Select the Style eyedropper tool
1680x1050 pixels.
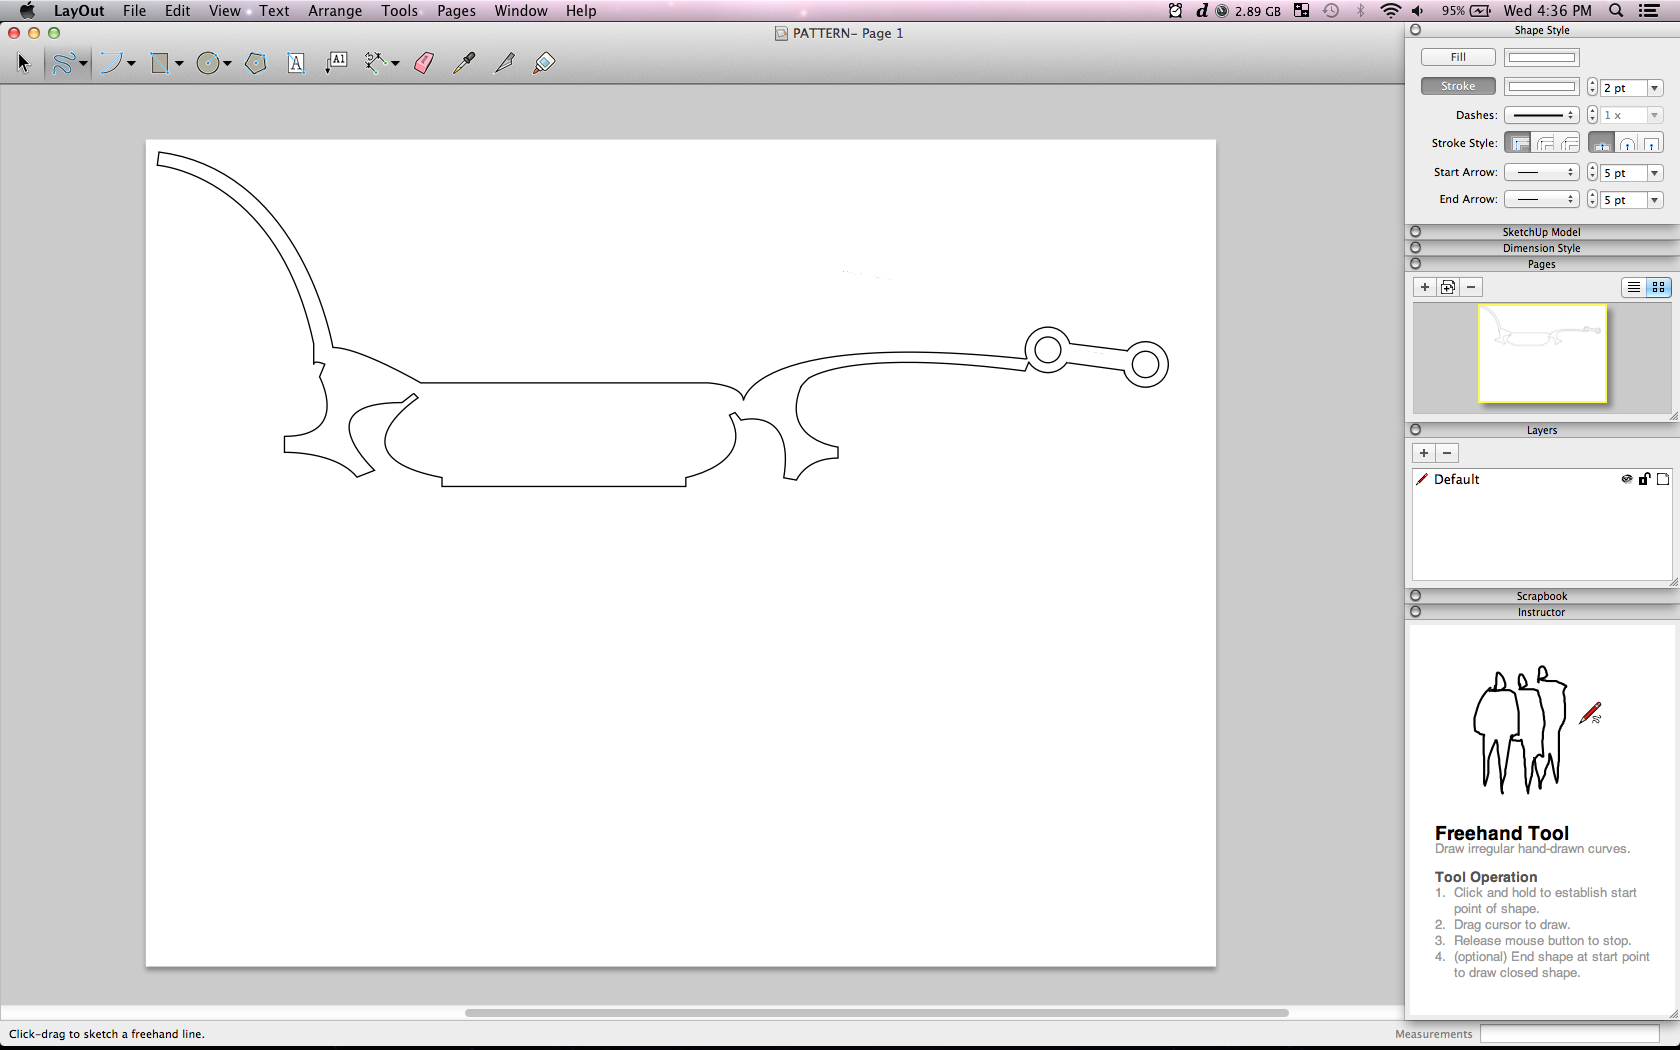click(x=463, y=63)
